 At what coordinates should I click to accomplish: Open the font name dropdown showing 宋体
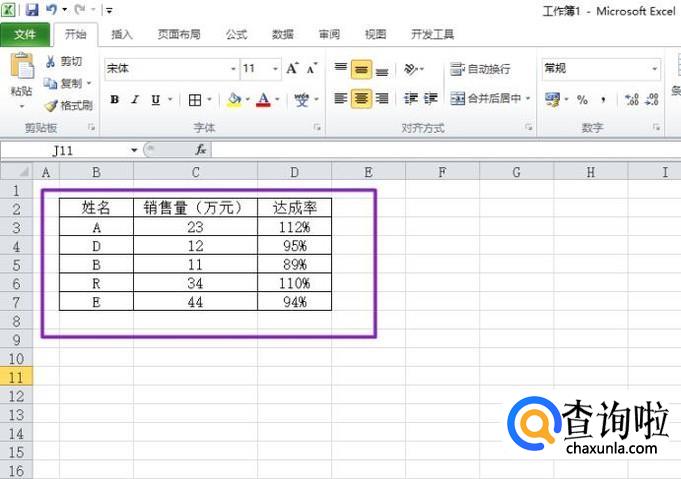tap(233, 69)
